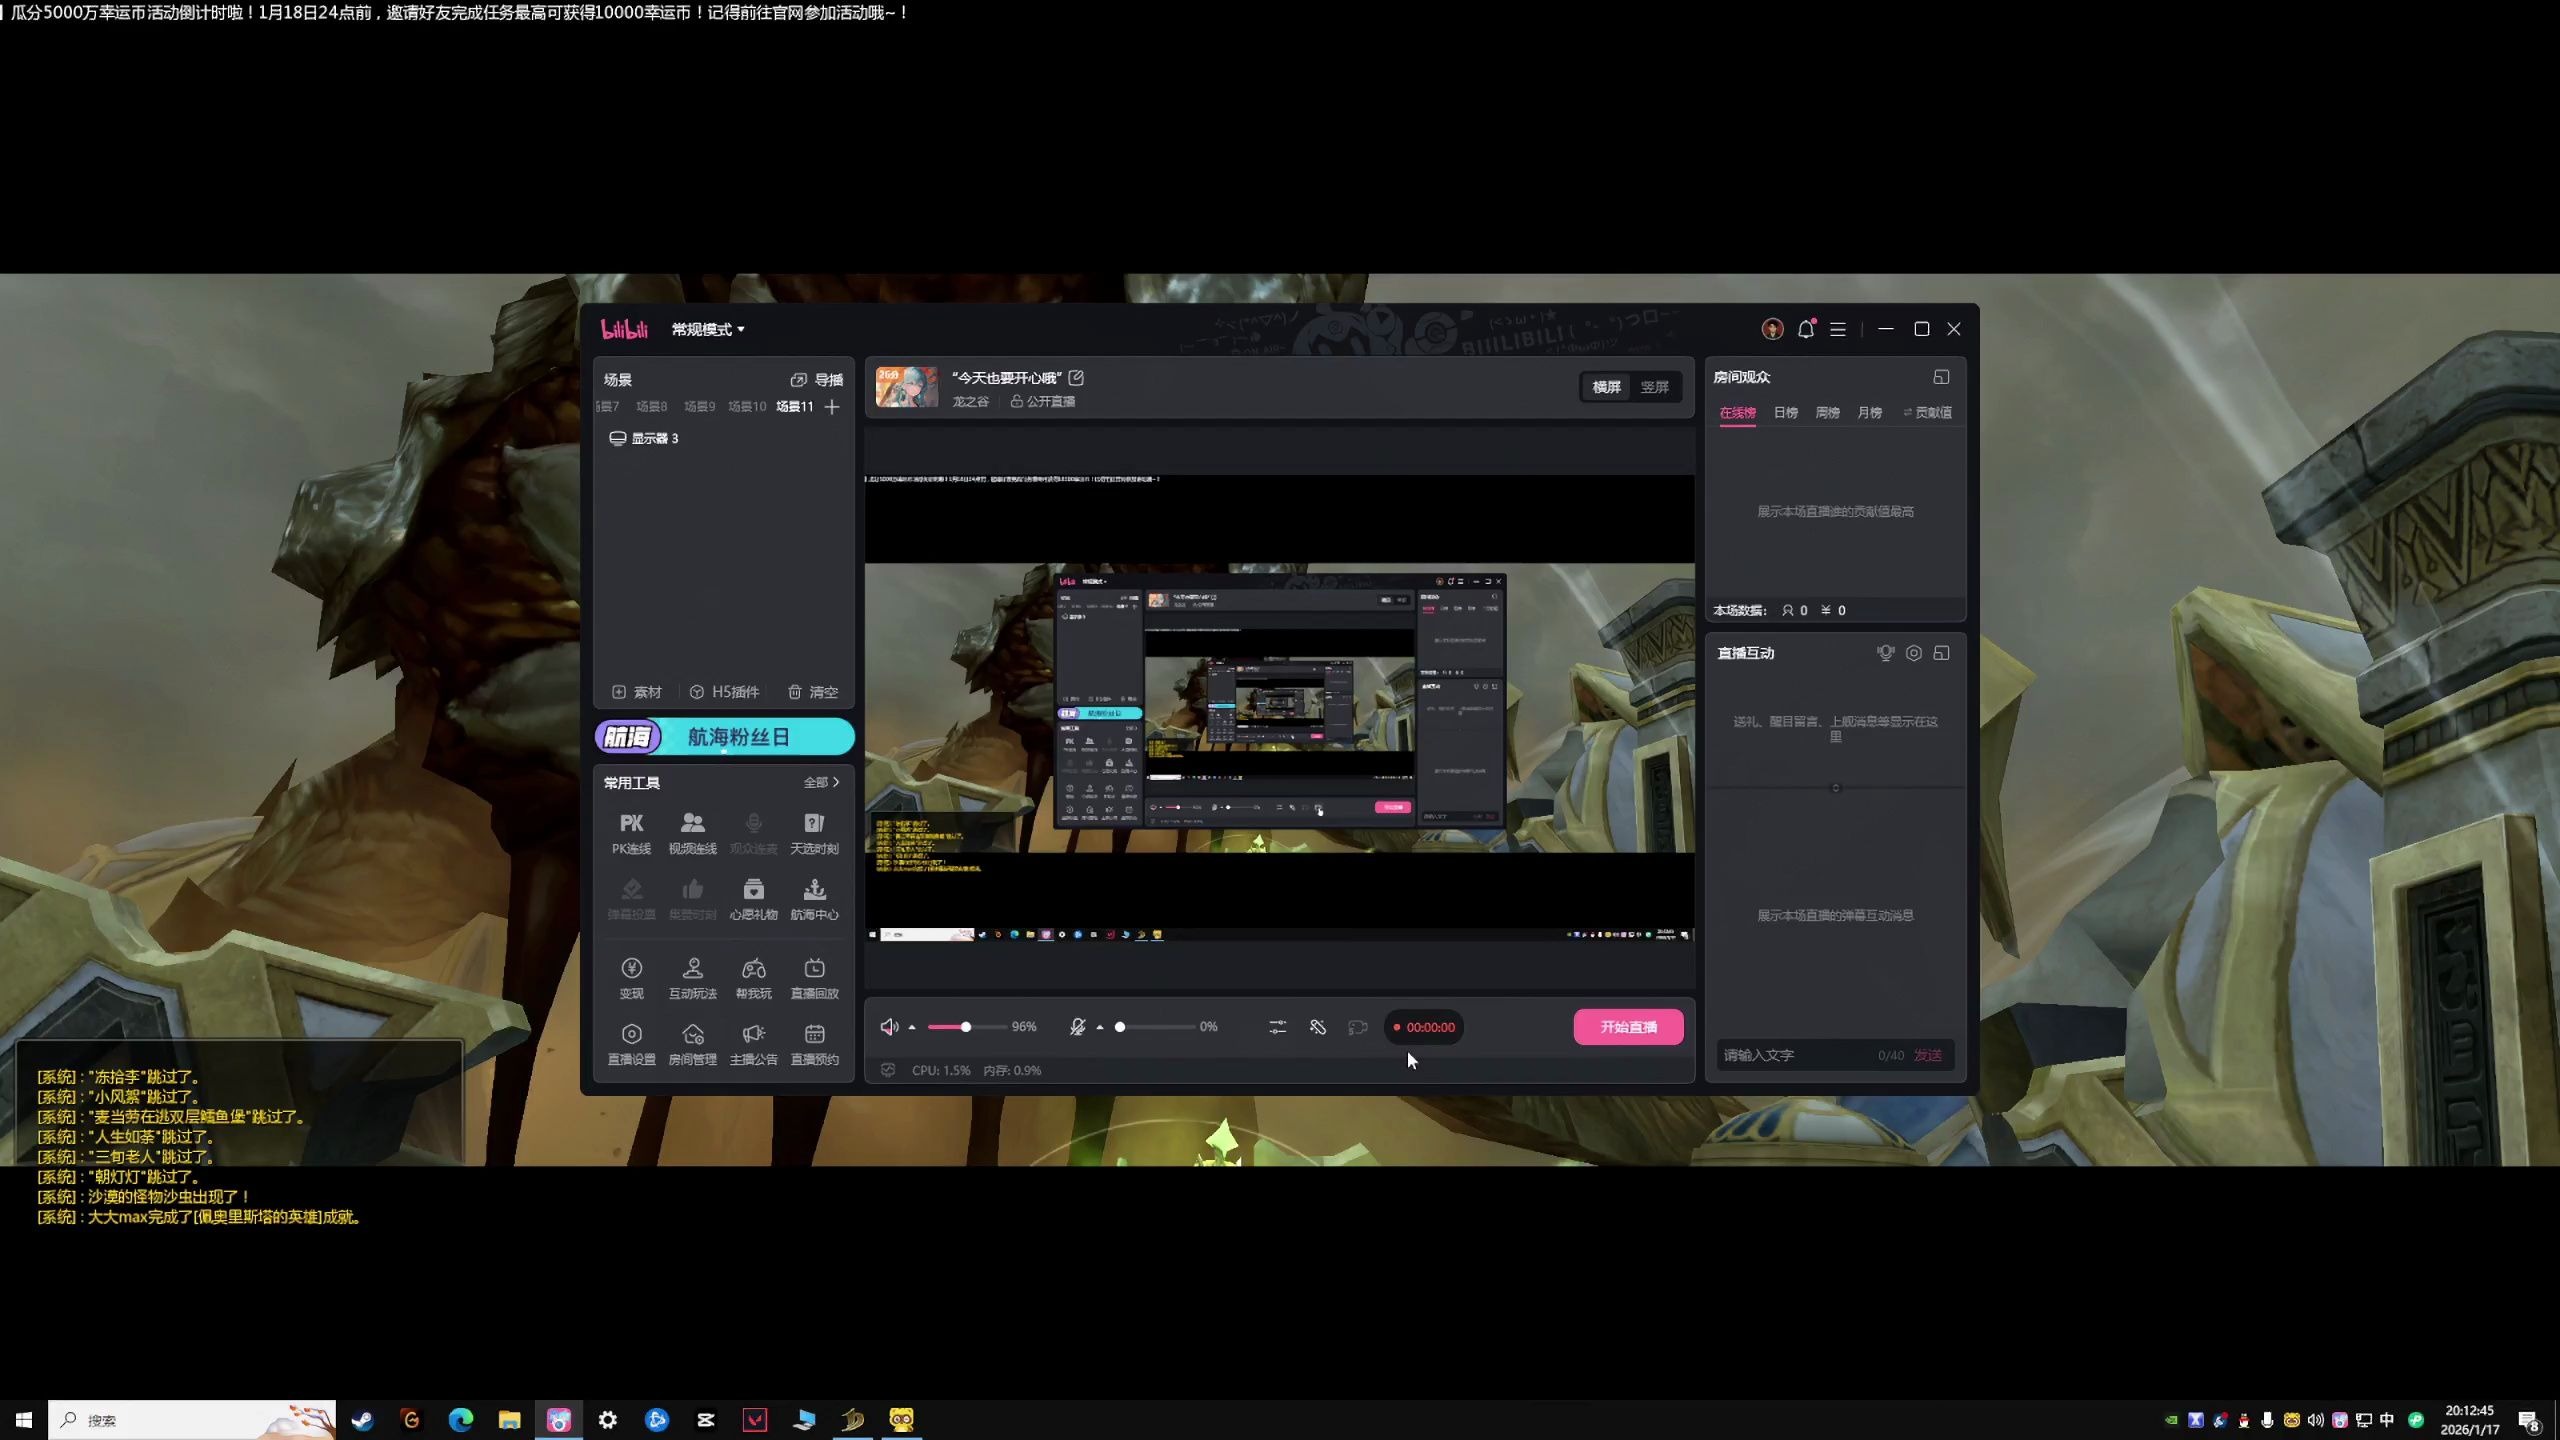
Task: Unmute the microphone icon
Action: click(x=1077, y=1027)
